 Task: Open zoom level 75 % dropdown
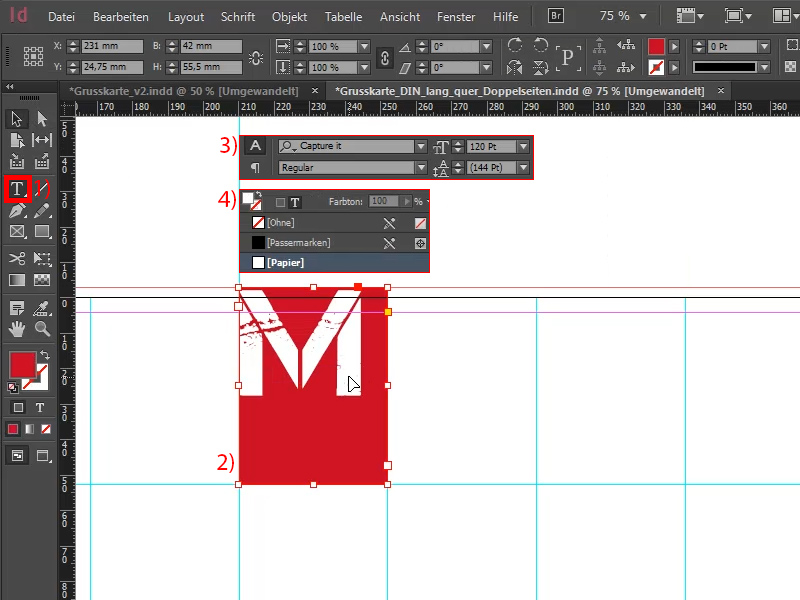[x=643, y=16]
